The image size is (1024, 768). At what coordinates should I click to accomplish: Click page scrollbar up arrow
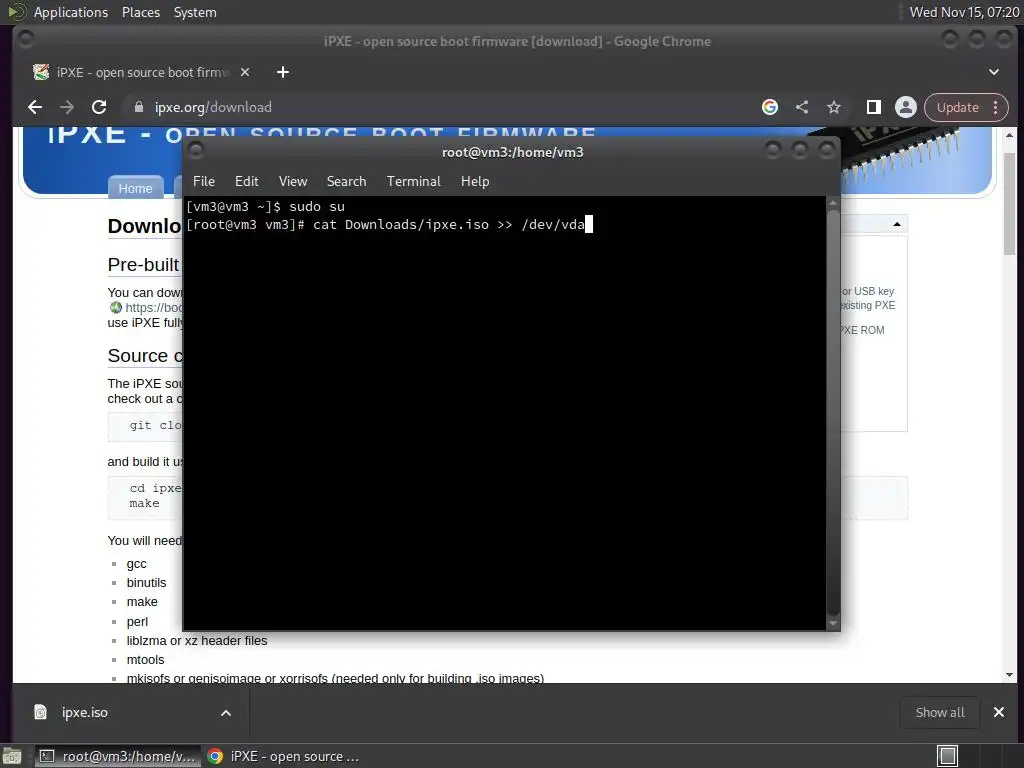(x=1010, y=135)
